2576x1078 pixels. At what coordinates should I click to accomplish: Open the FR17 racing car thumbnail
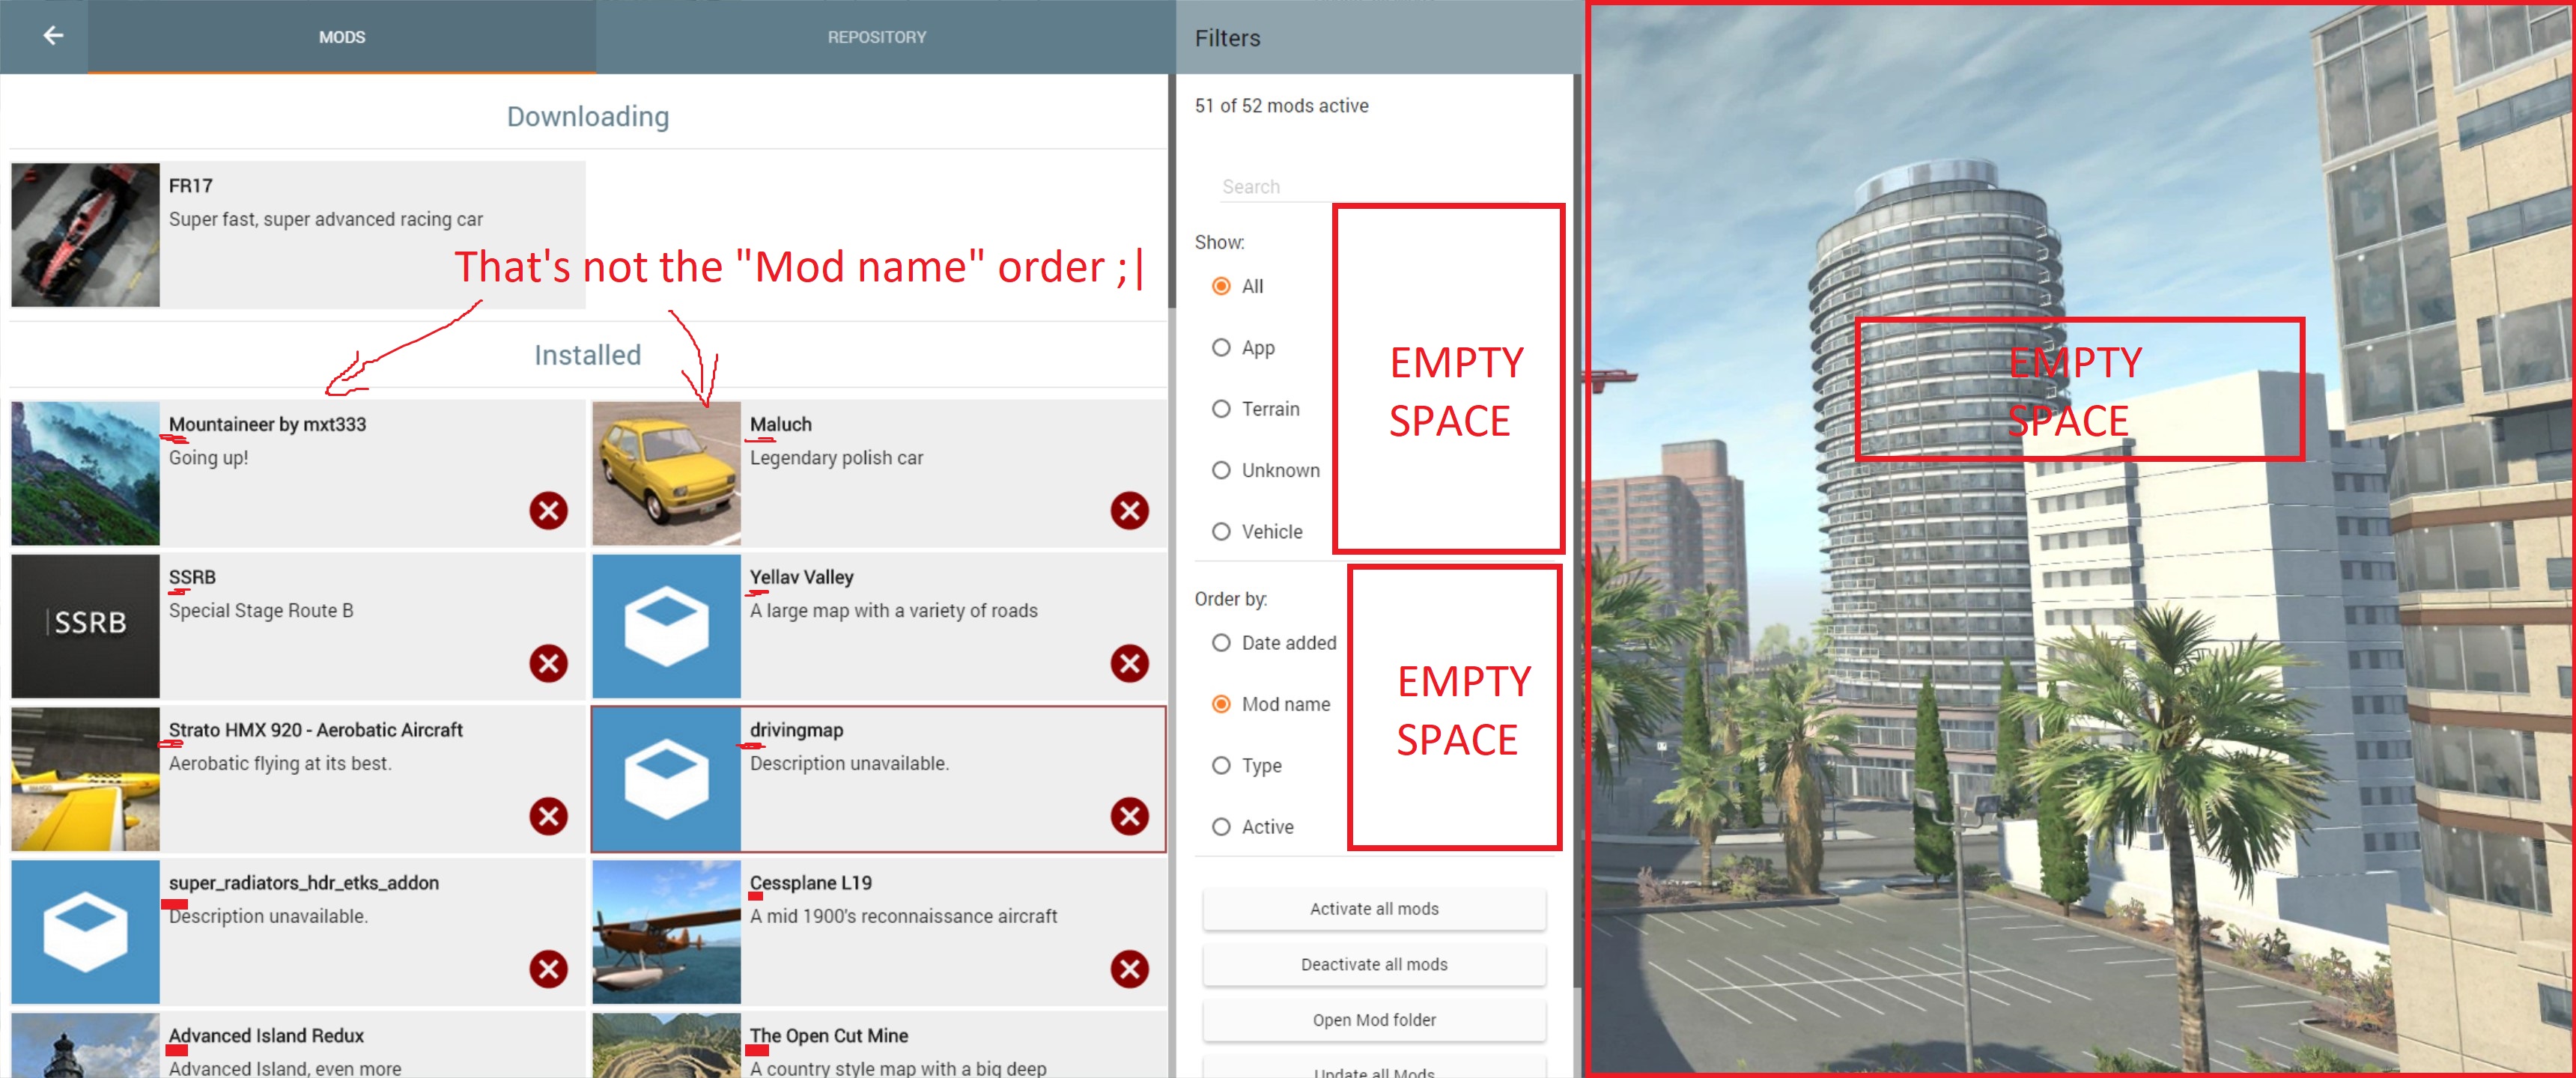click(85, 235)
